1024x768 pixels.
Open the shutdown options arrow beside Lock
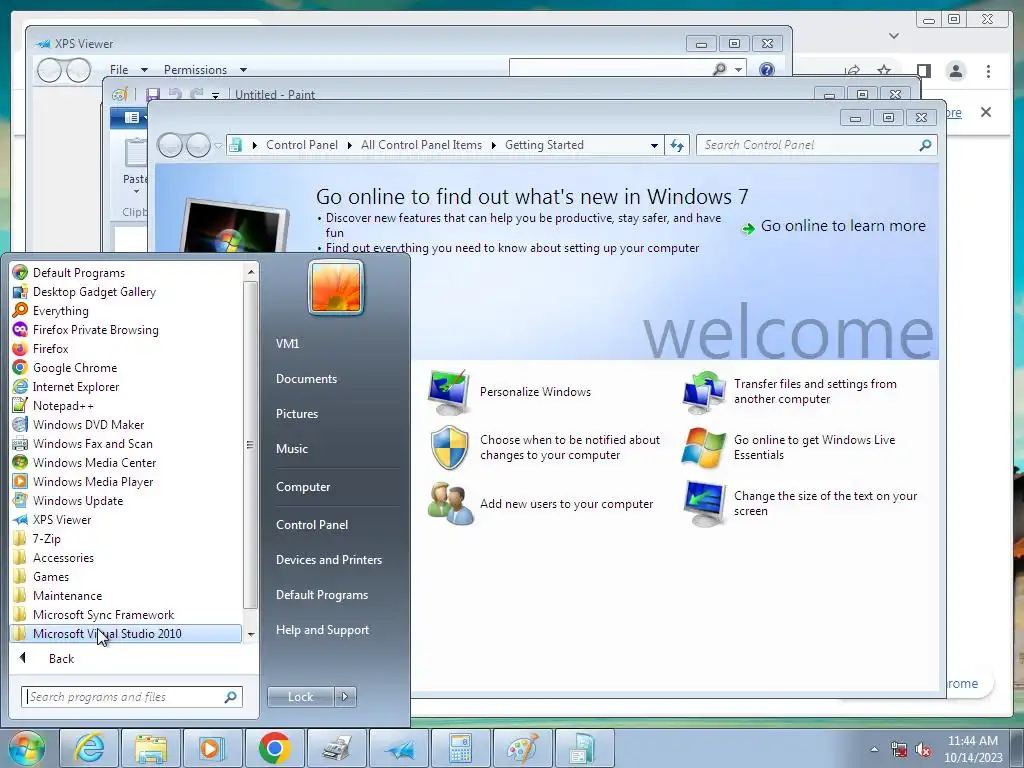coord(345,697)
